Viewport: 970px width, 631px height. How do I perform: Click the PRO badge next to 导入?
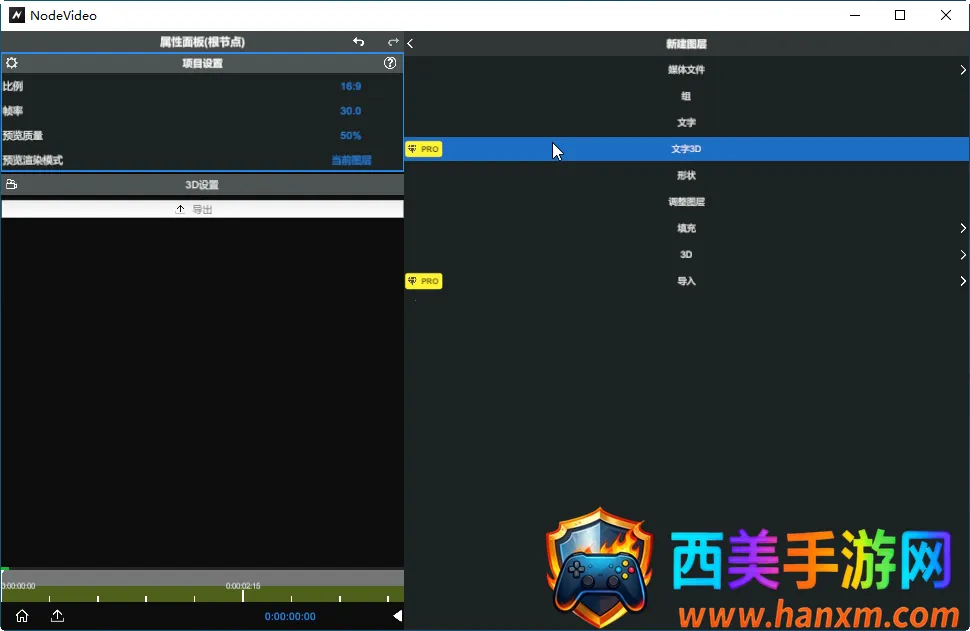423,282
